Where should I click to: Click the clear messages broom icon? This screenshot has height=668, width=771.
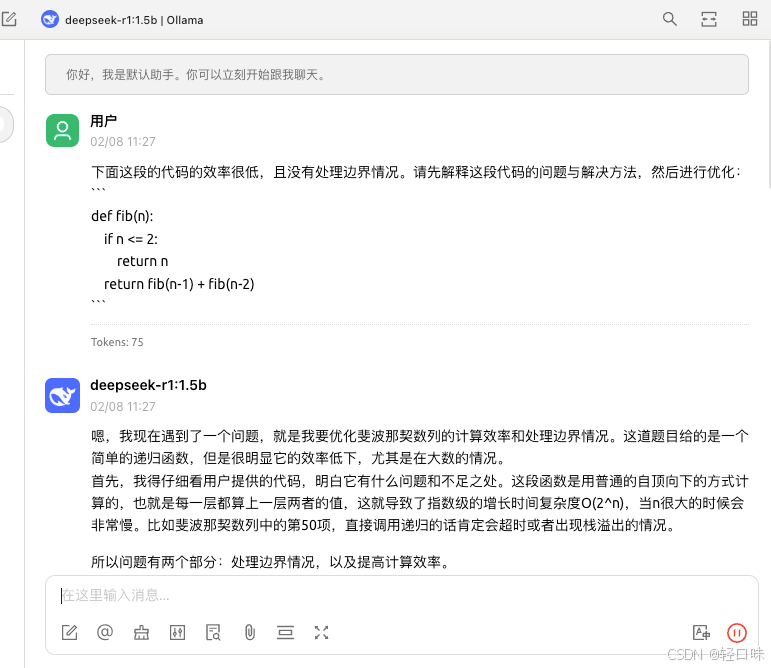(x=141, y=632)
